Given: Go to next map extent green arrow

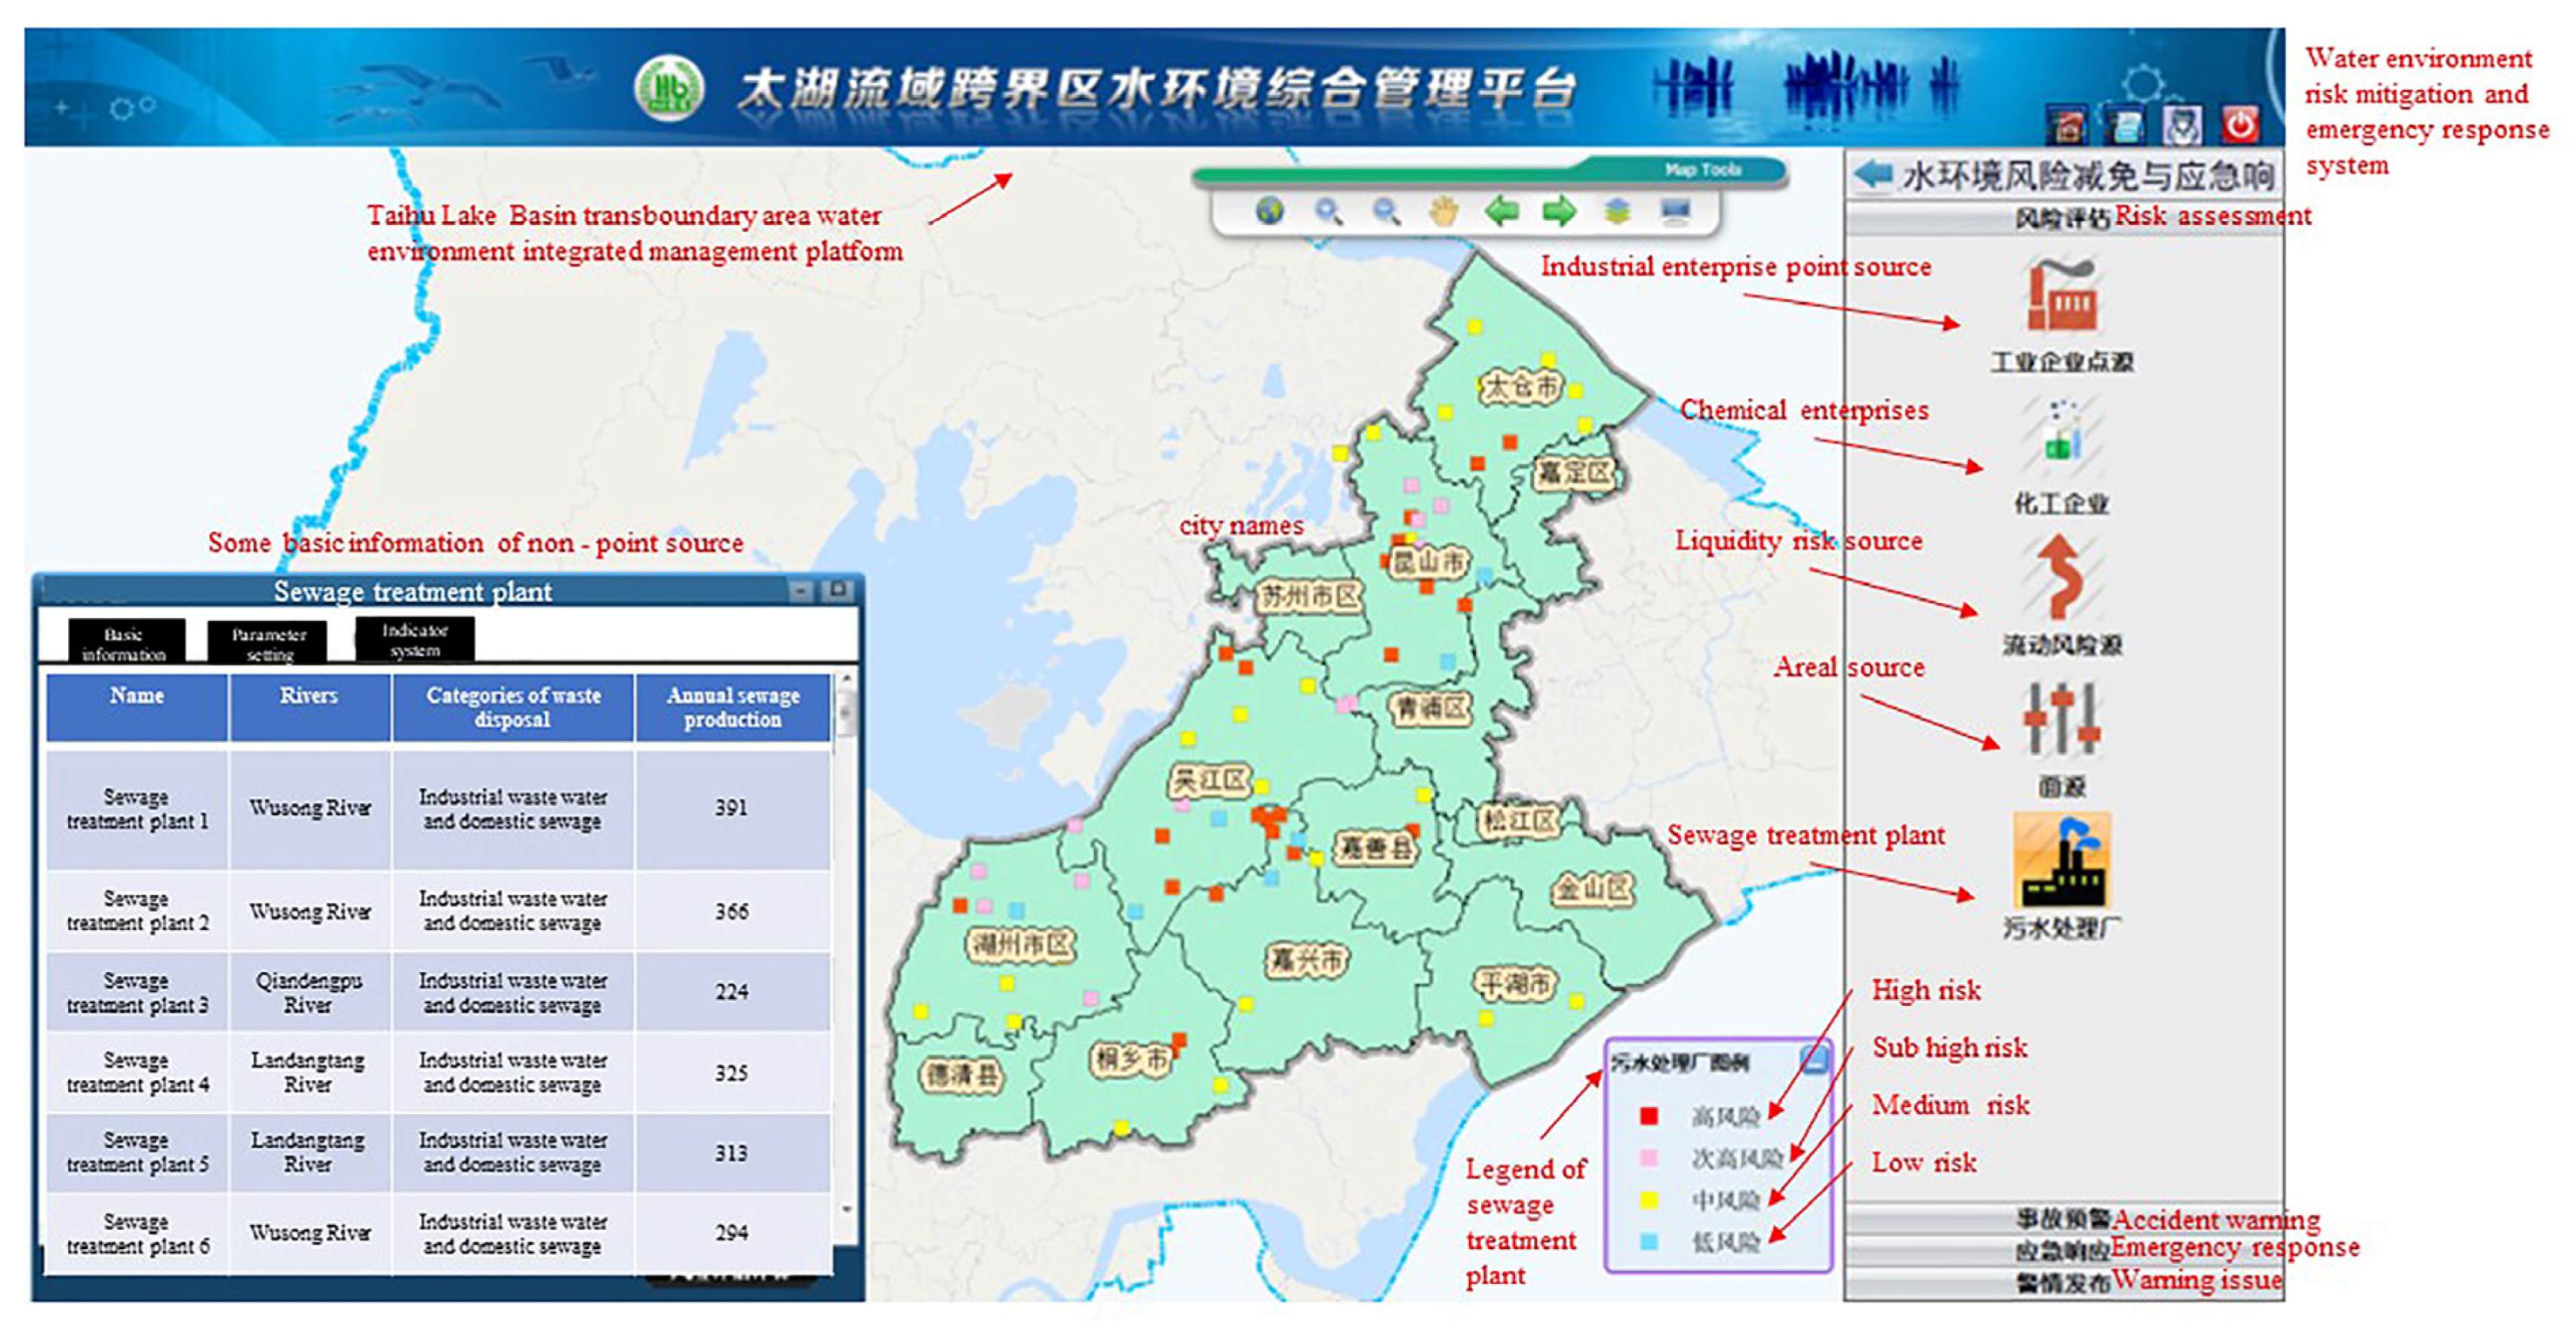Looking at the screenshot, I should click(x=1559, y=211).
